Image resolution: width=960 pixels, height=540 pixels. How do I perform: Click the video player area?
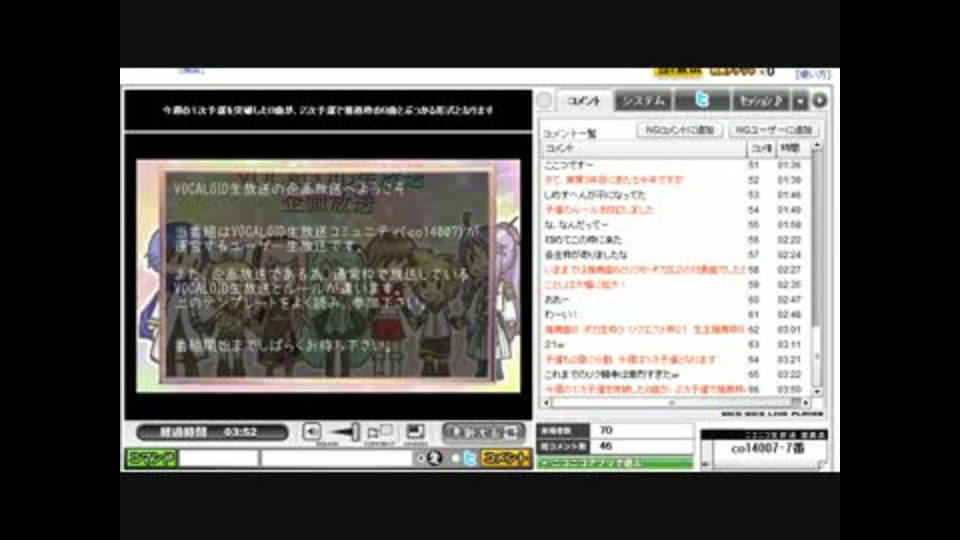[x=328, y=276]
